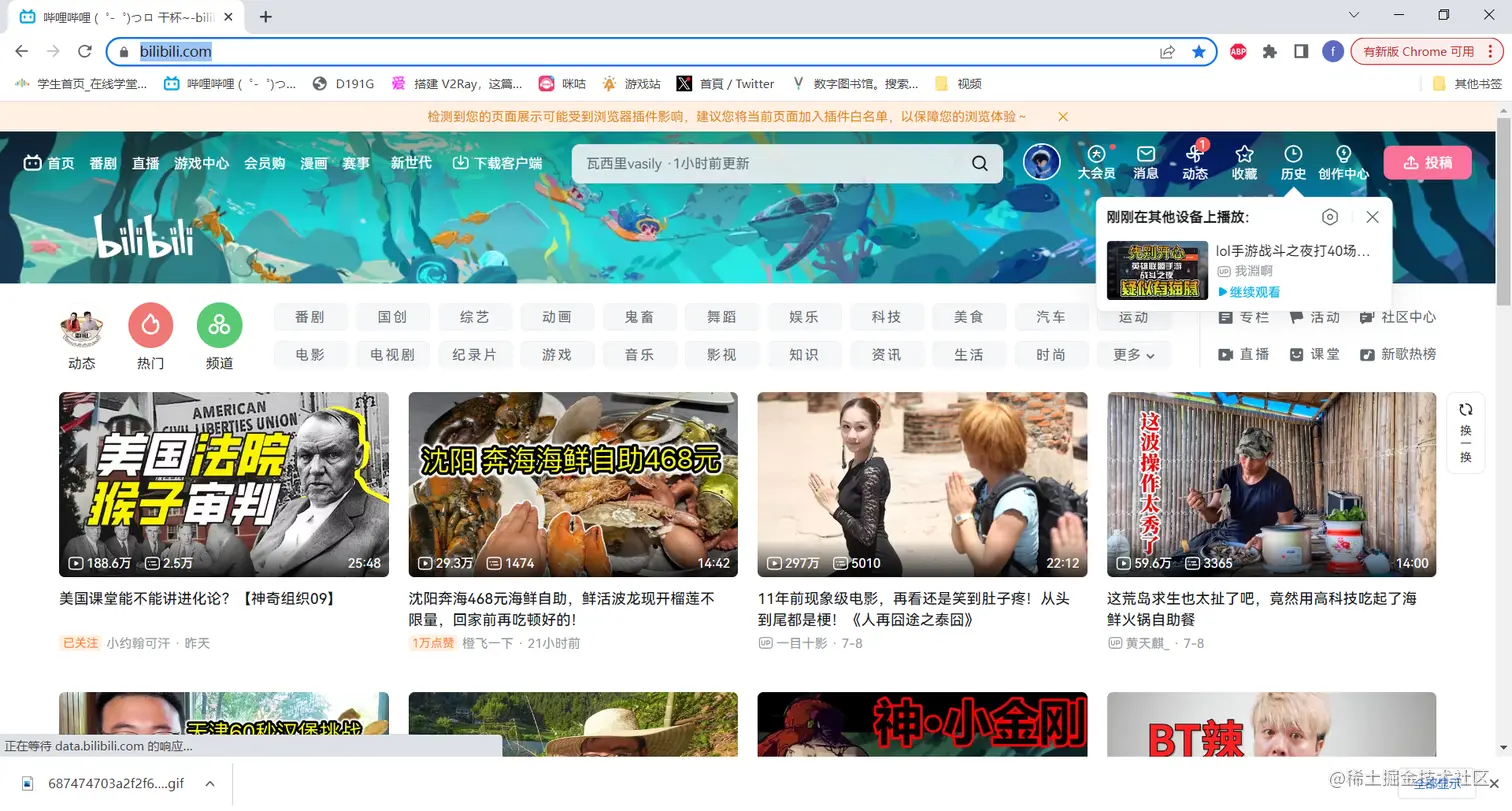Image resolution: width=1512 pixels, height=811 pixels.
Task: Open the 其他书签 bookmarks folder
Action: pyautogui.click(x=1467, y=84)
